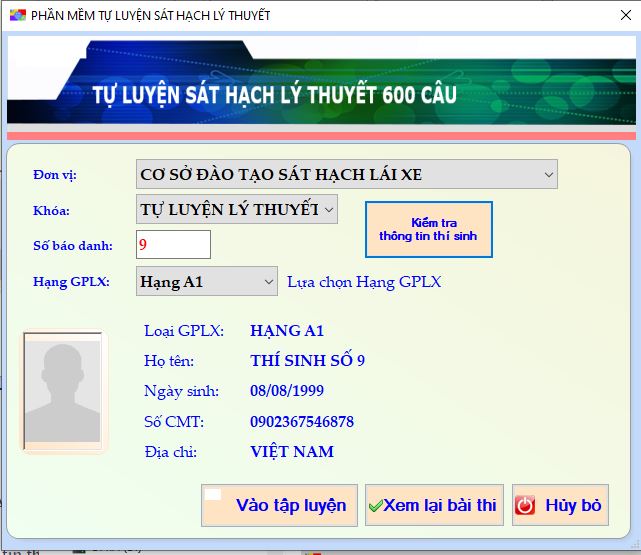
Task: Click the Khóa label
Action: point(51,210)
